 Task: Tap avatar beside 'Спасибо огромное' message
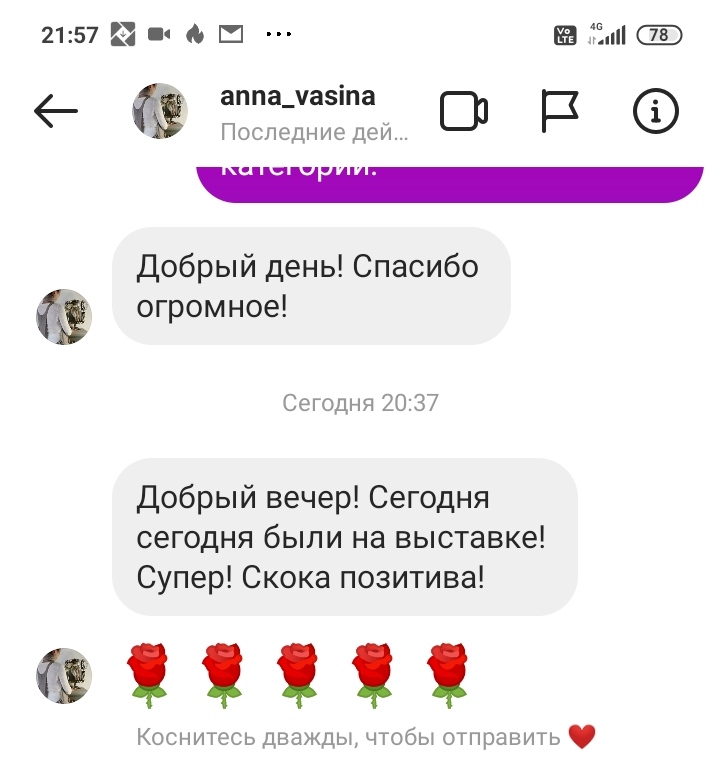click(64, 317)
